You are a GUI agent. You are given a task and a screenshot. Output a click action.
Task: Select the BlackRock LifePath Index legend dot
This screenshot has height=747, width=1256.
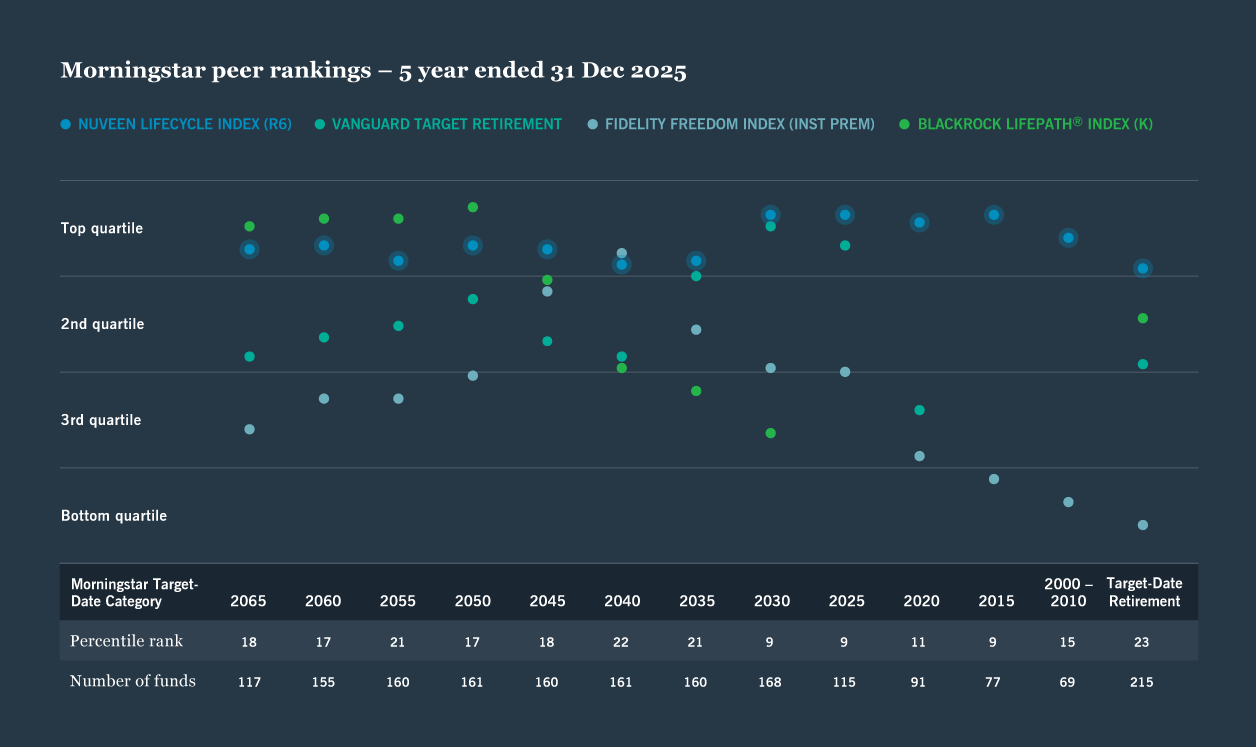(902, 124)
